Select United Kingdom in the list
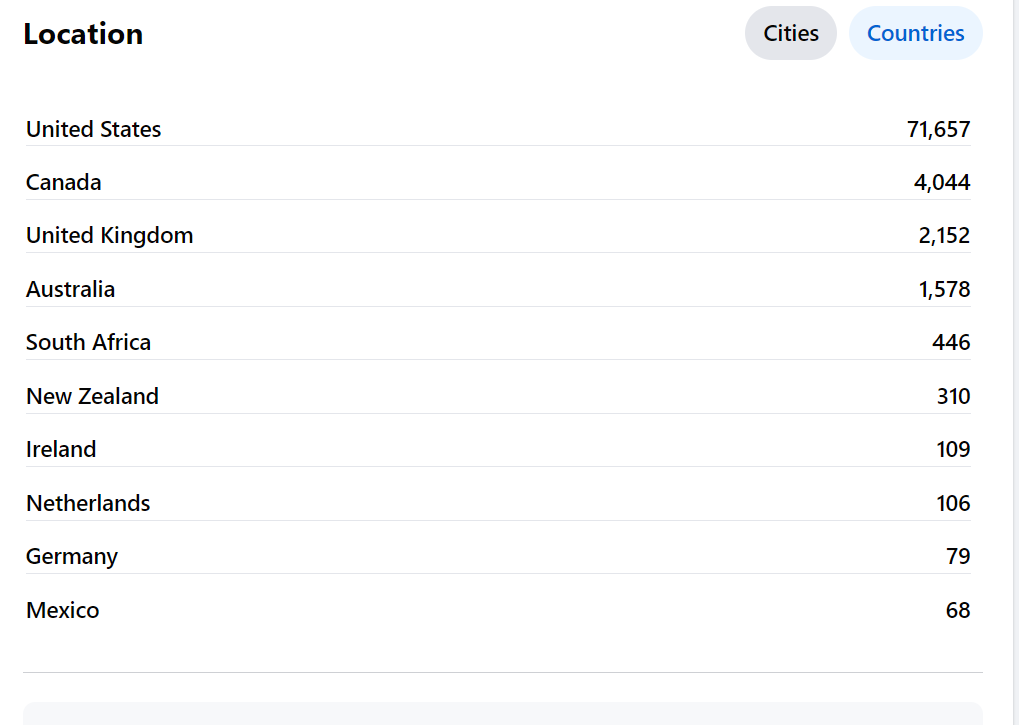 click(110, 235)
